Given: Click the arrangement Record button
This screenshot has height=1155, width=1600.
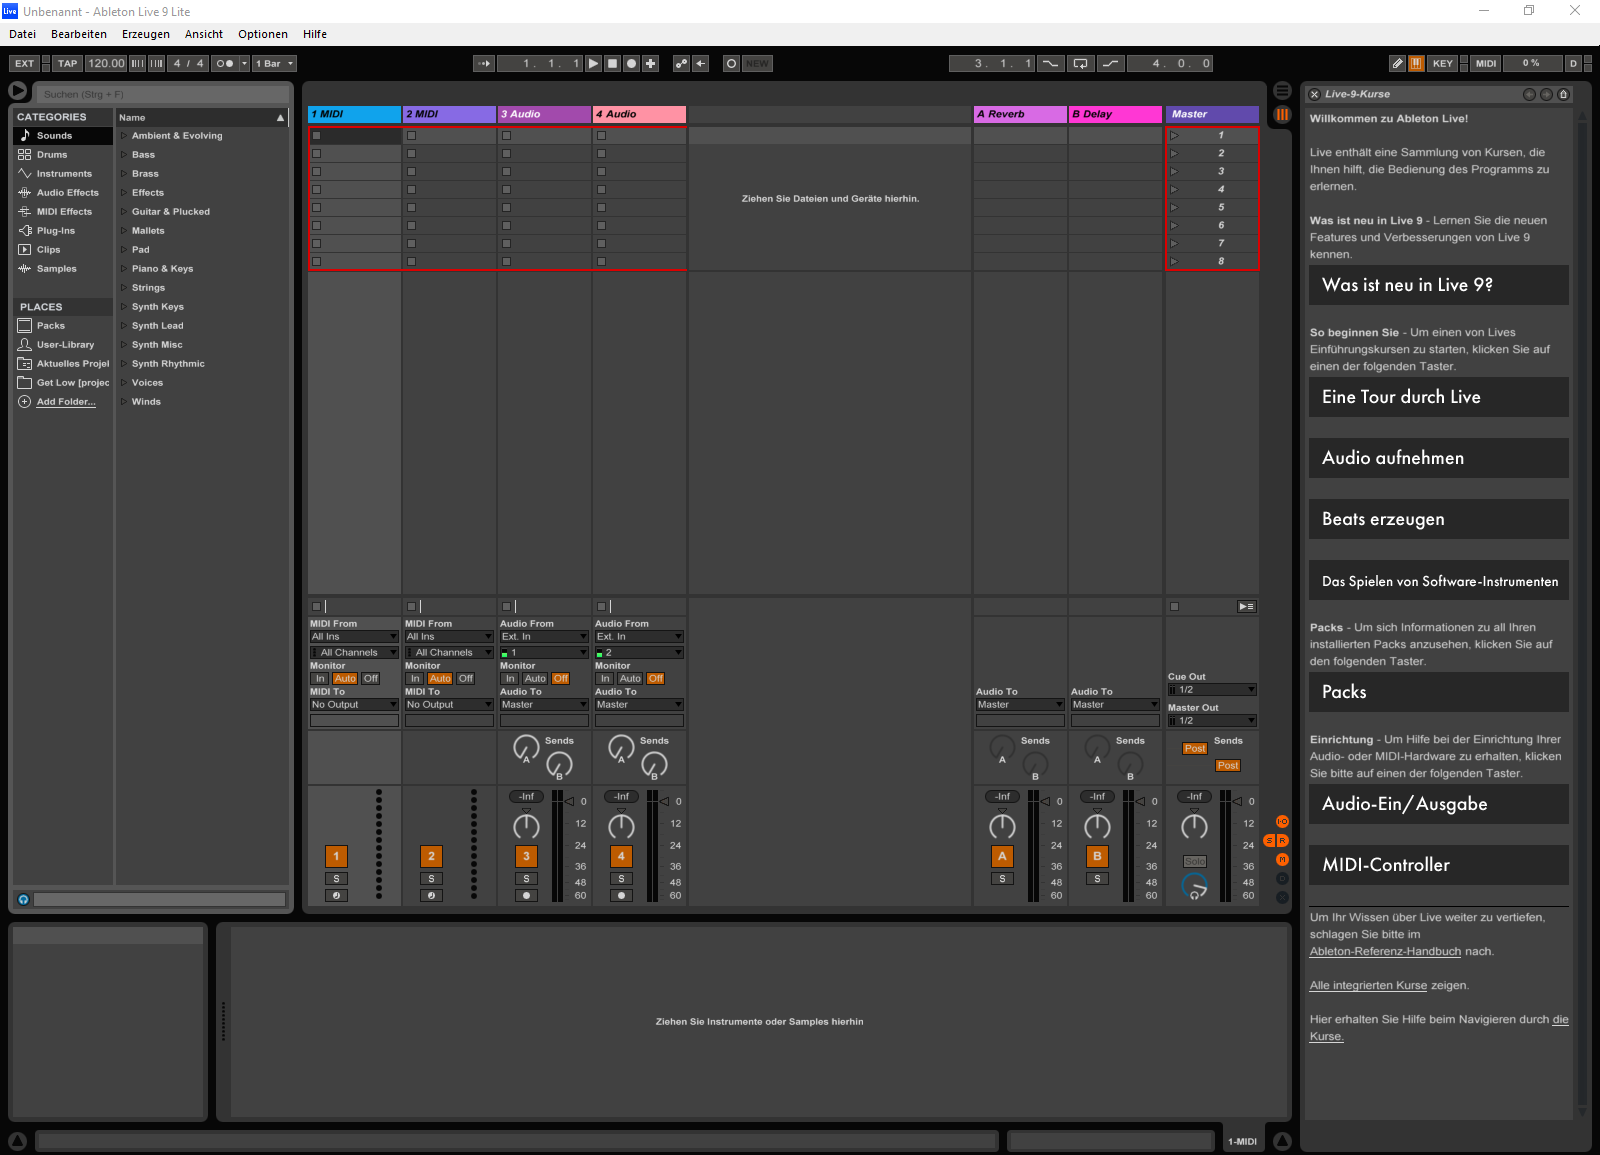Looking at the screenshot, I should click(x=631, y=63).
